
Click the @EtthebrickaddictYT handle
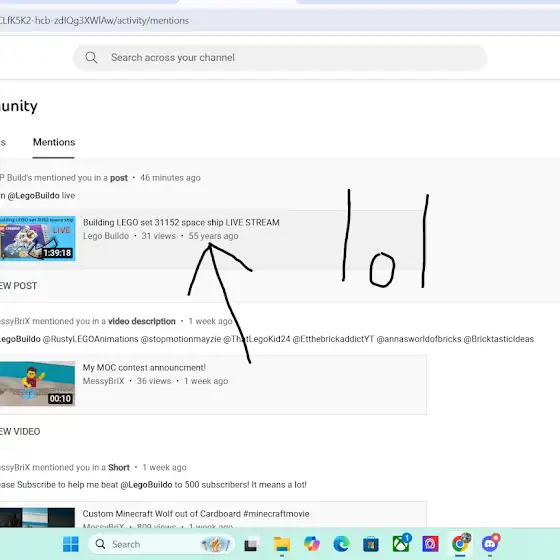point(333,339)
